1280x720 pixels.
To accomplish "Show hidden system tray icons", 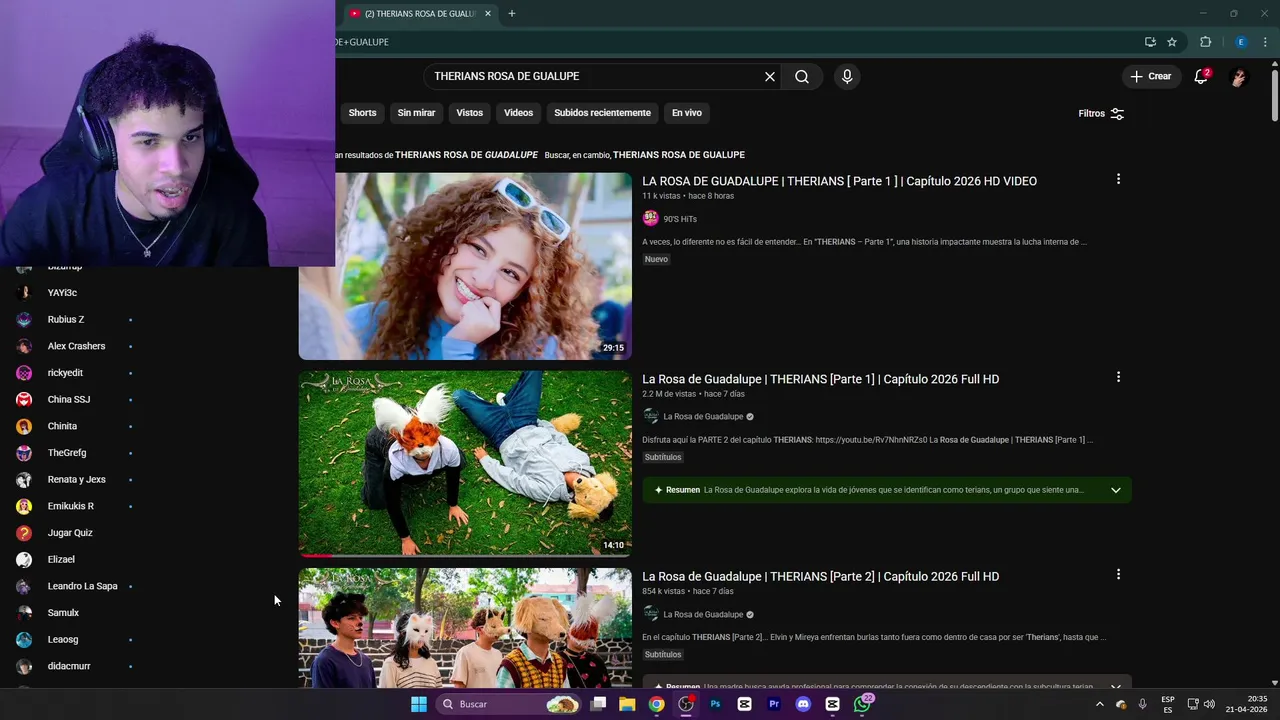I will (x=1099, y=704).
